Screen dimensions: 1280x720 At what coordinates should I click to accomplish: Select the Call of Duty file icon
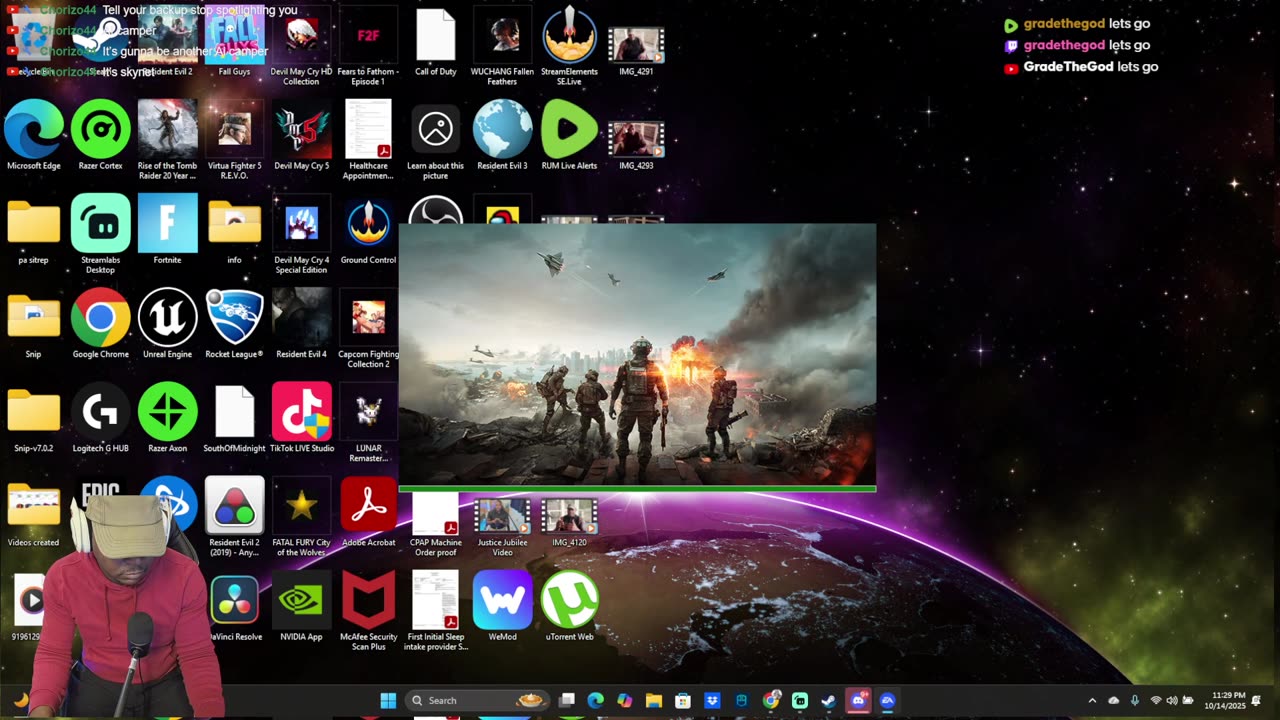click(x=435, y=42)
